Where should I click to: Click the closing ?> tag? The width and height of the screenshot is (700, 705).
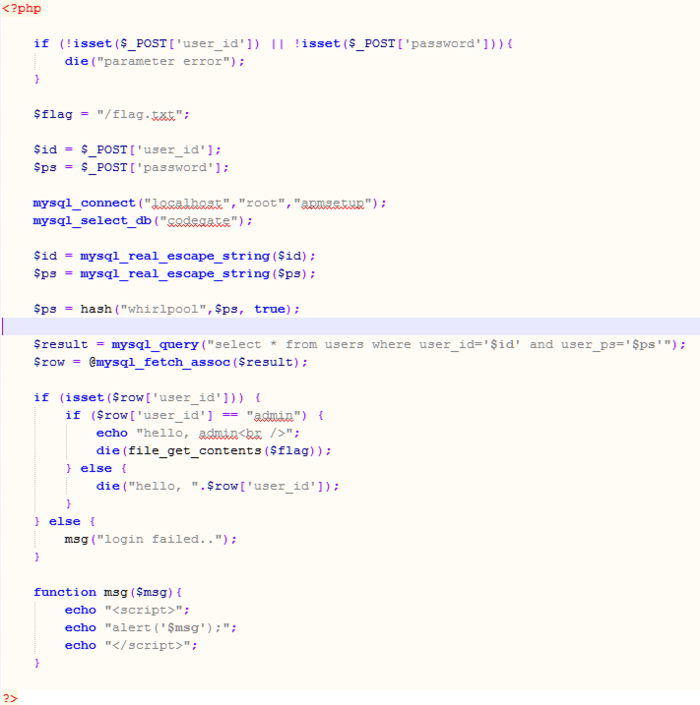(x=10, y=698)
